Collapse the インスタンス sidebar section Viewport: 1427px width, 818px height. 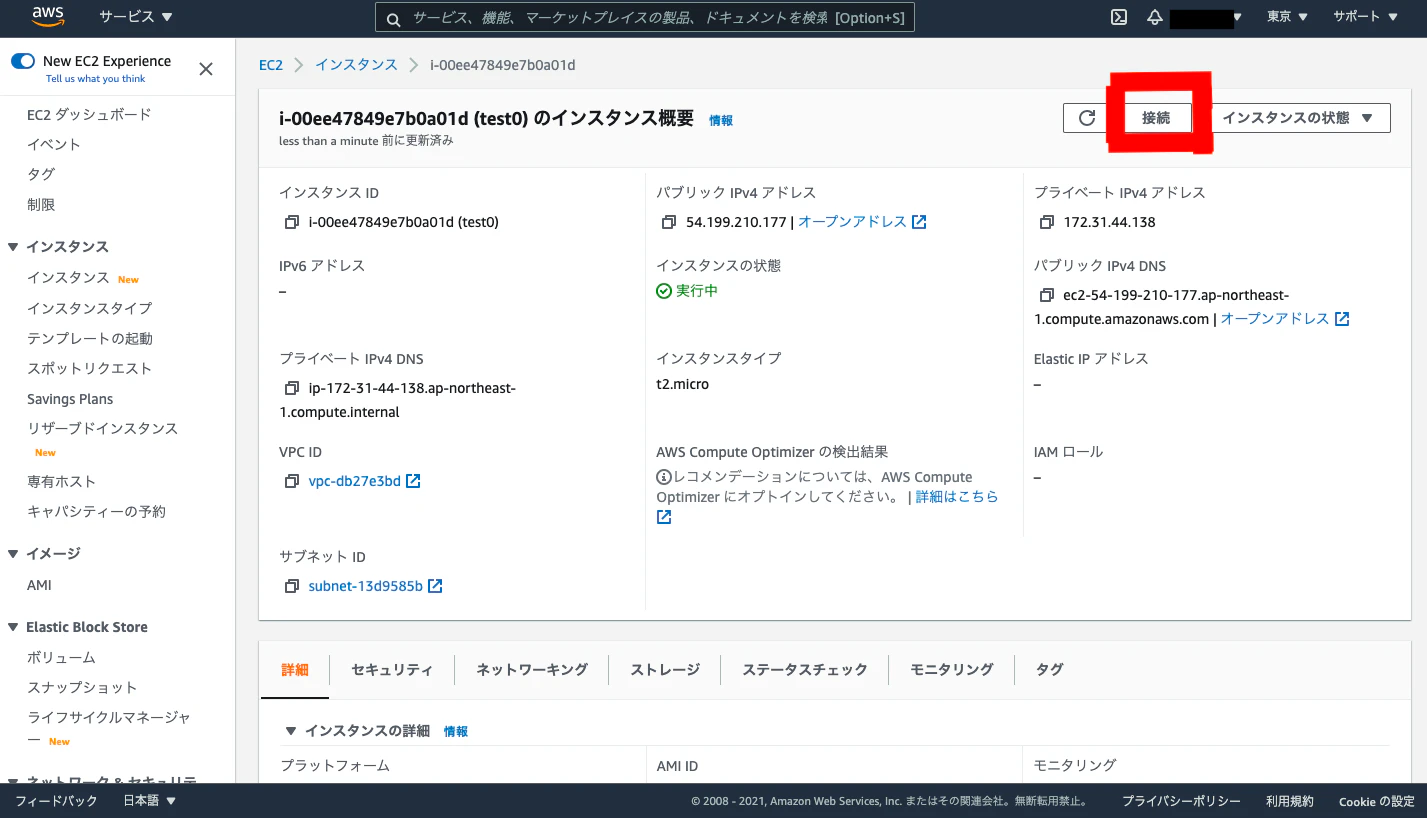point(14,247)
